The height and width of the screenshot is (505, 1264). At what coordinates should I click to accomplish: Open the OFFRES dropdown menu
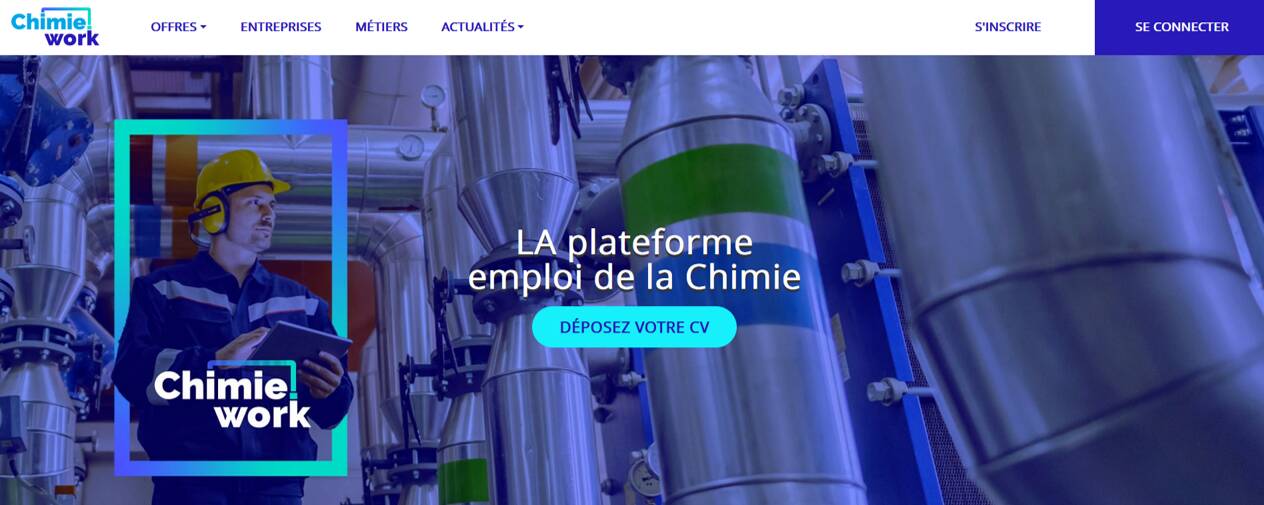pos(178,27)
